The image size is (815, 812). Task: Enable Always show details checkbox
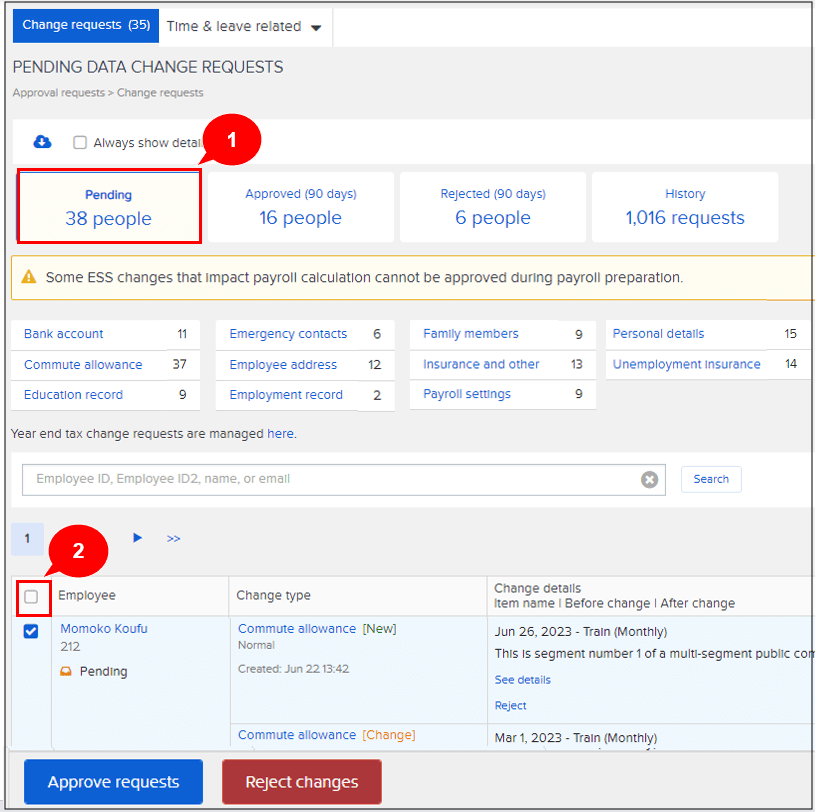pyautogui.click(x=80, y=142)
